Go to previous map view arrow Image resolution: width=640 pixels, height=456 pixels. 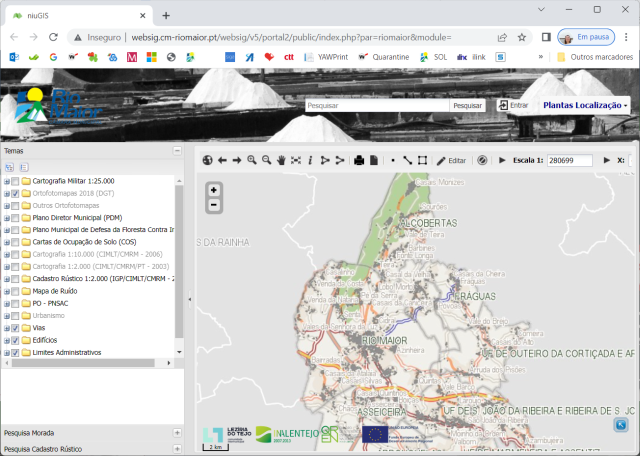pos(223,160)
